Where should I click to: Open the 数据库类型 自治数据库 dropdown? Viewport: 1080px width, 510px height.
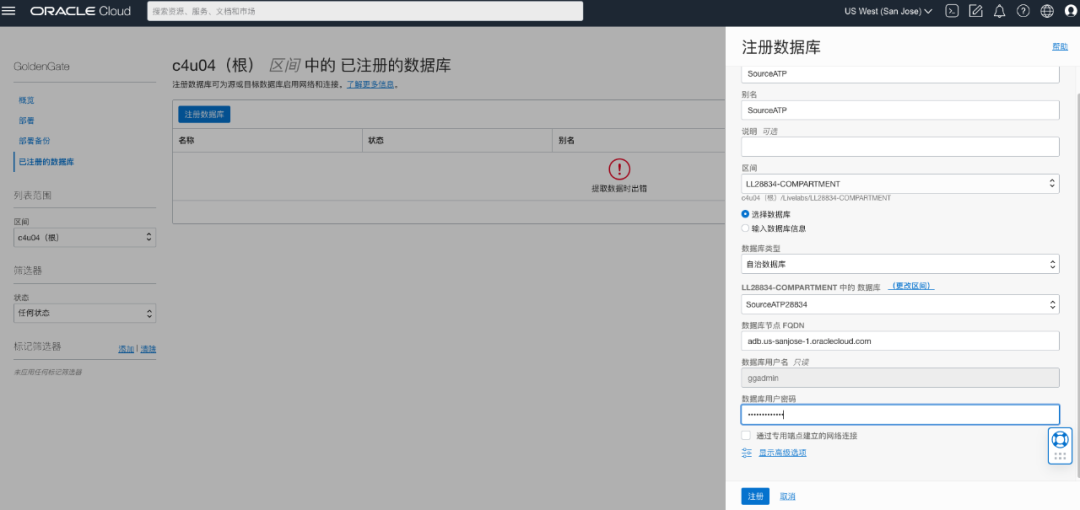[x=900, y=264]
